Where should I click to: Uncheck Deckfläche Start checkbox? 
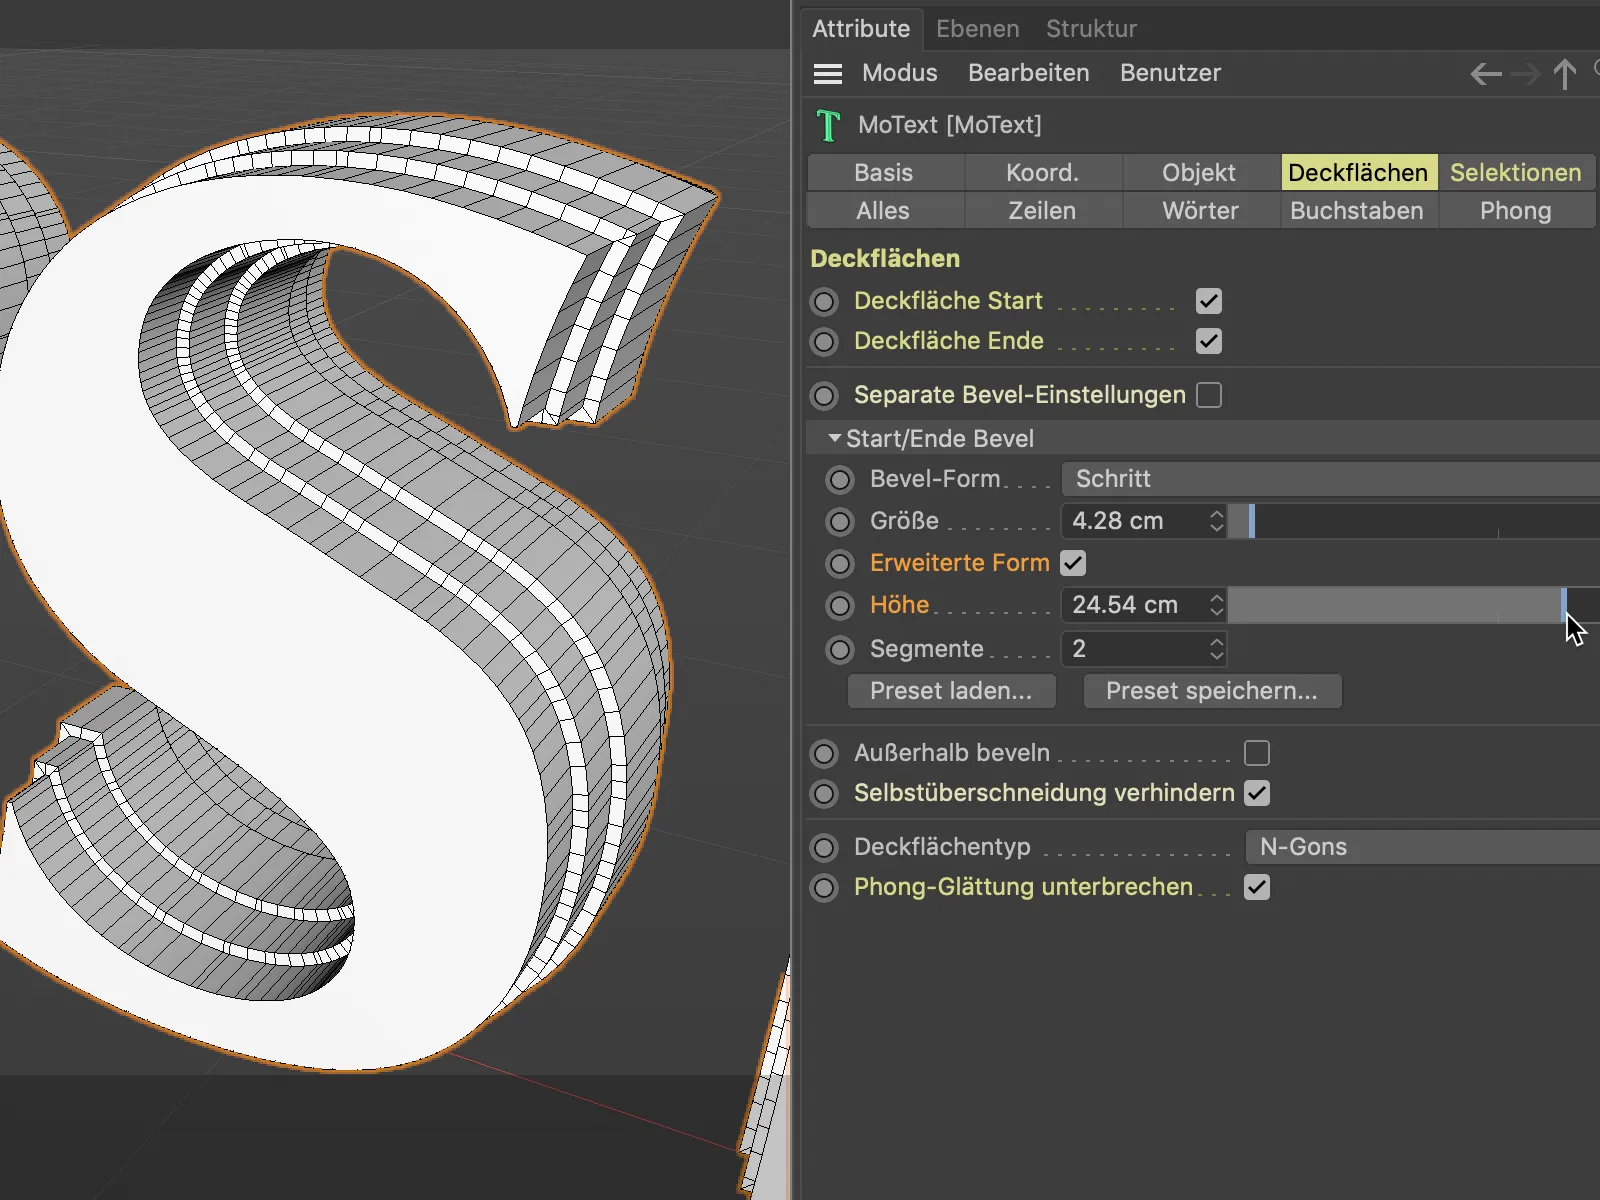click(x=1209, y=301)
